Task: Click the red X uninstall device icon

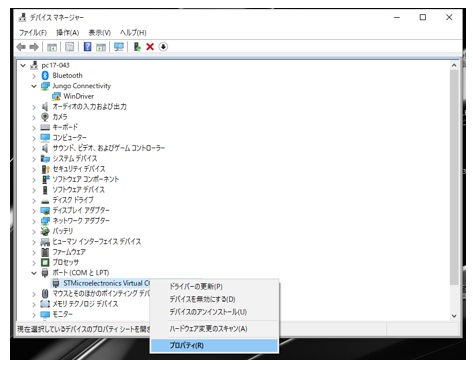Action: click(x=150, y=47)
